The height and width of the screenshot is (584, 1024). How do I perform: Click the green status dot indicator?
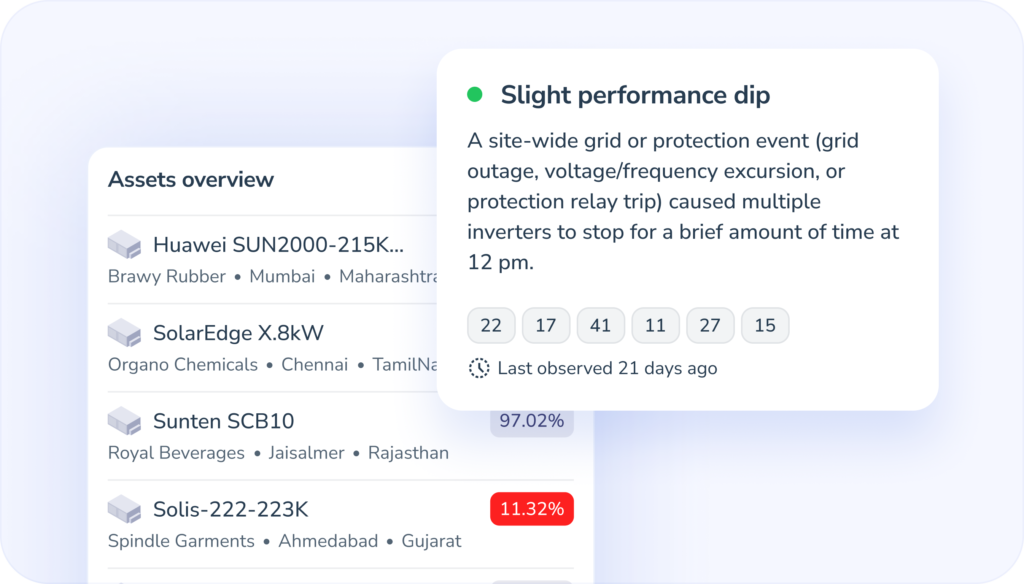click(x=475, y=95)
